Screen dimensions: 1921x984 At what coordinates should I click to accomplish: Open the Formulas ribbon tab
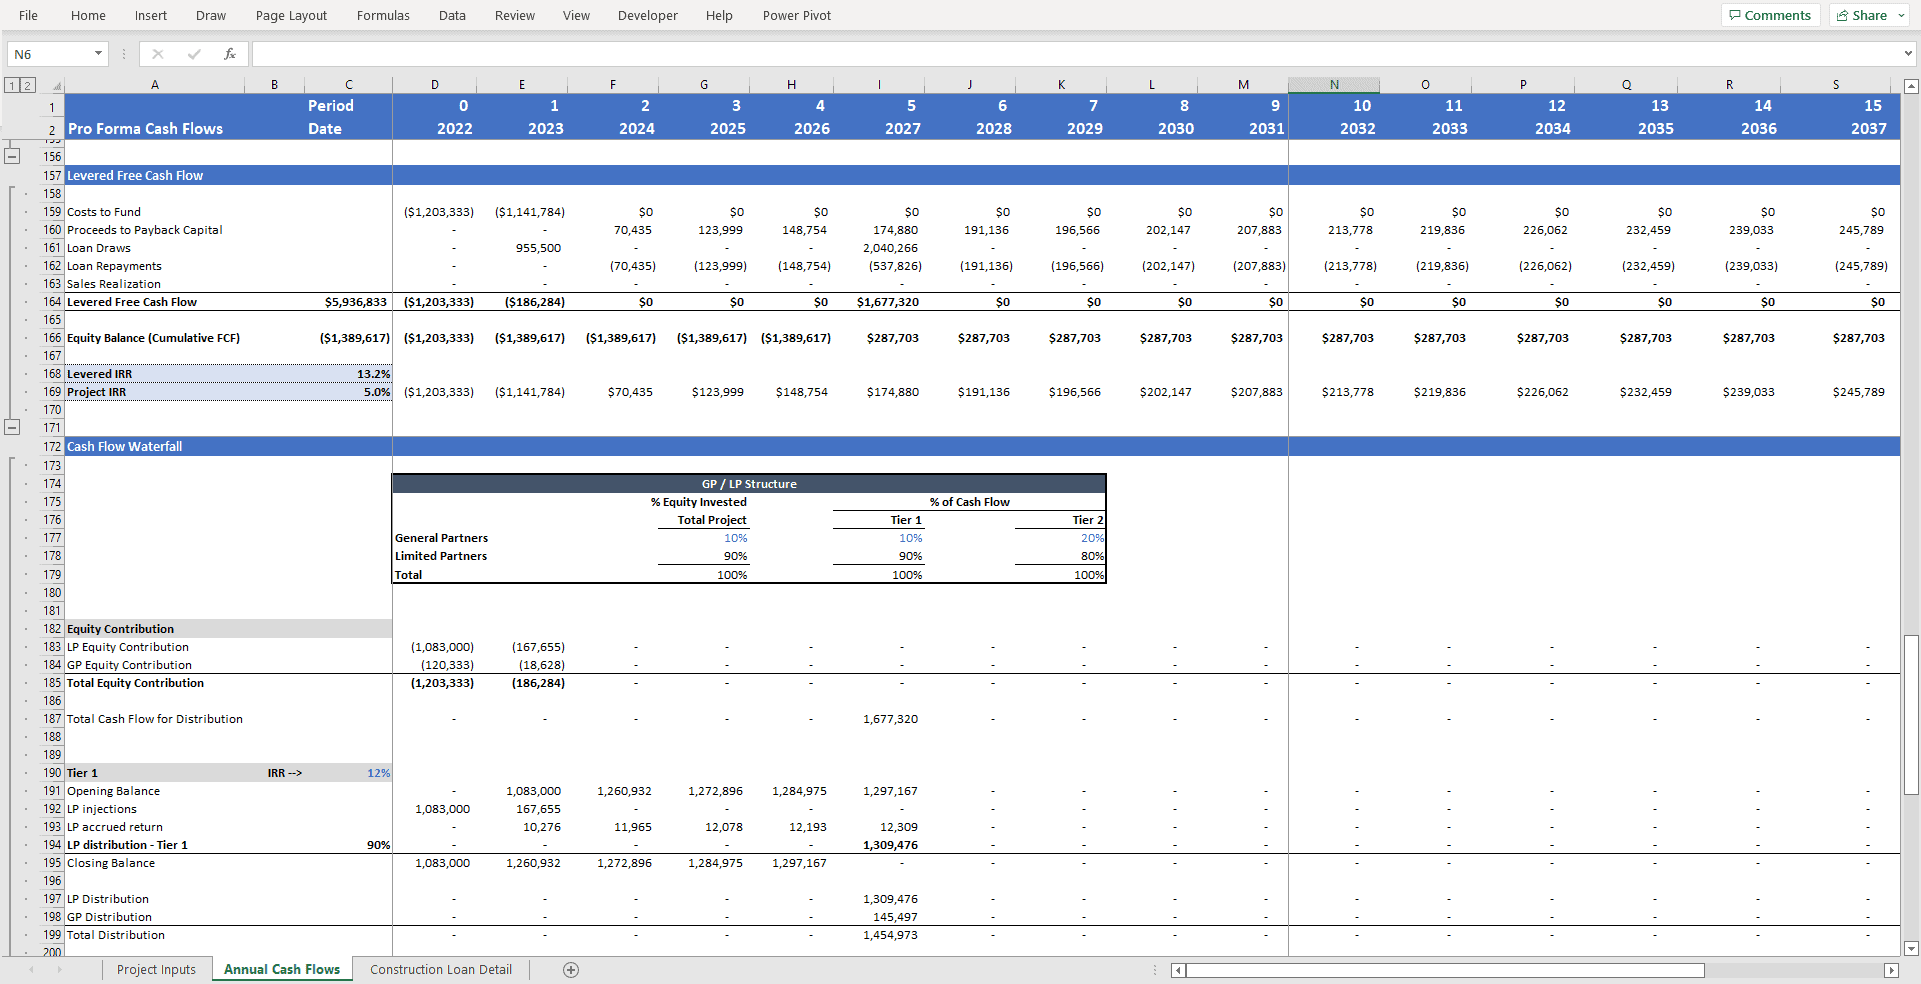click(x=383, y=15)
